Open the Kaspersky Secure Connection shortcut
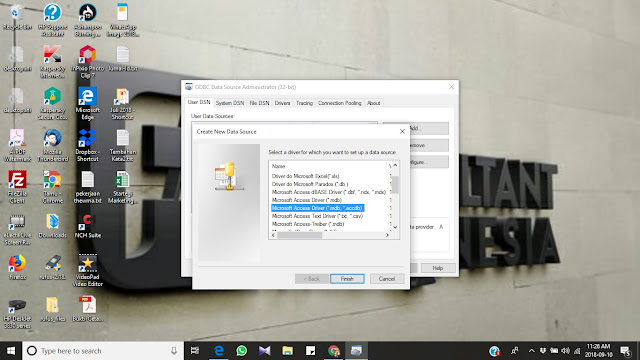The image size is (640, 360). click(x=52, y=103)
